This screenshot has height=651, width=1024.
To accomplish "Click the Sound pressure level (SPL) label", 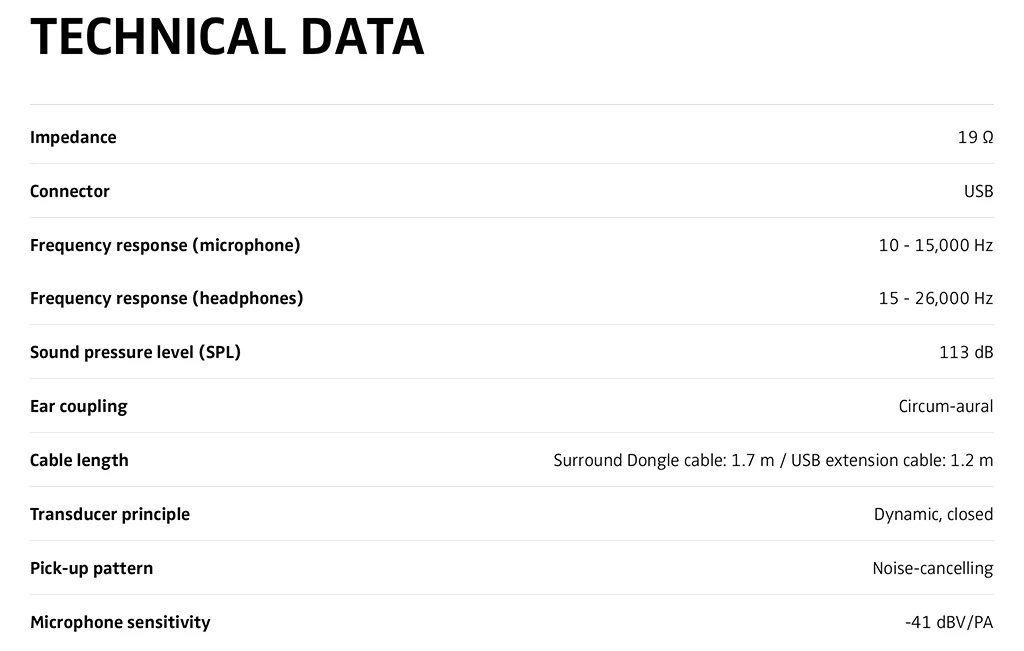I will (135, 352).
